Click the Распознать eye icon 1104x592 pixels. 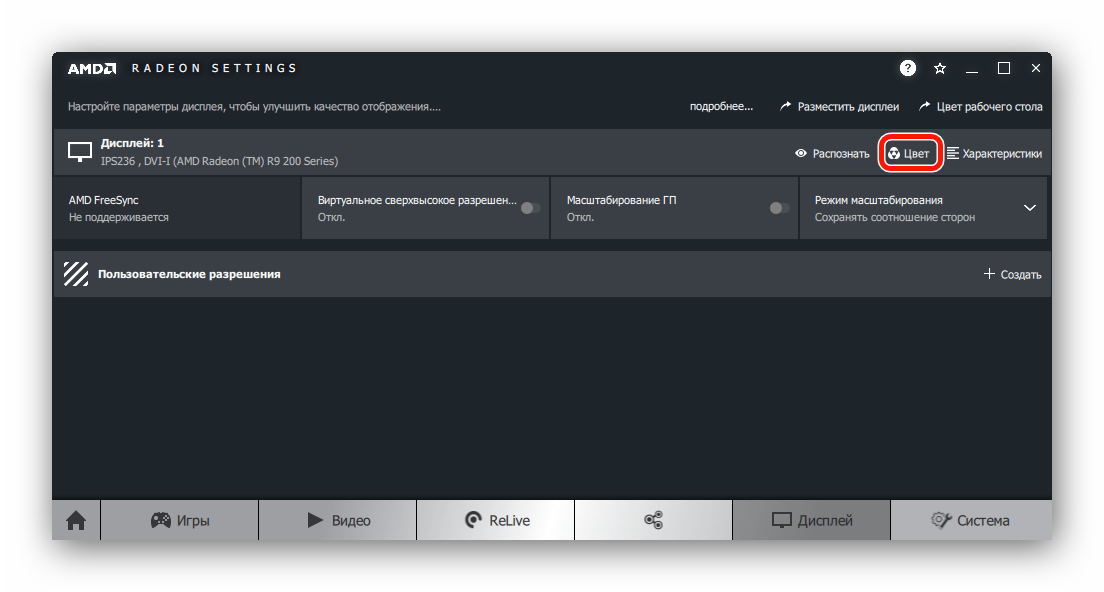800,154
